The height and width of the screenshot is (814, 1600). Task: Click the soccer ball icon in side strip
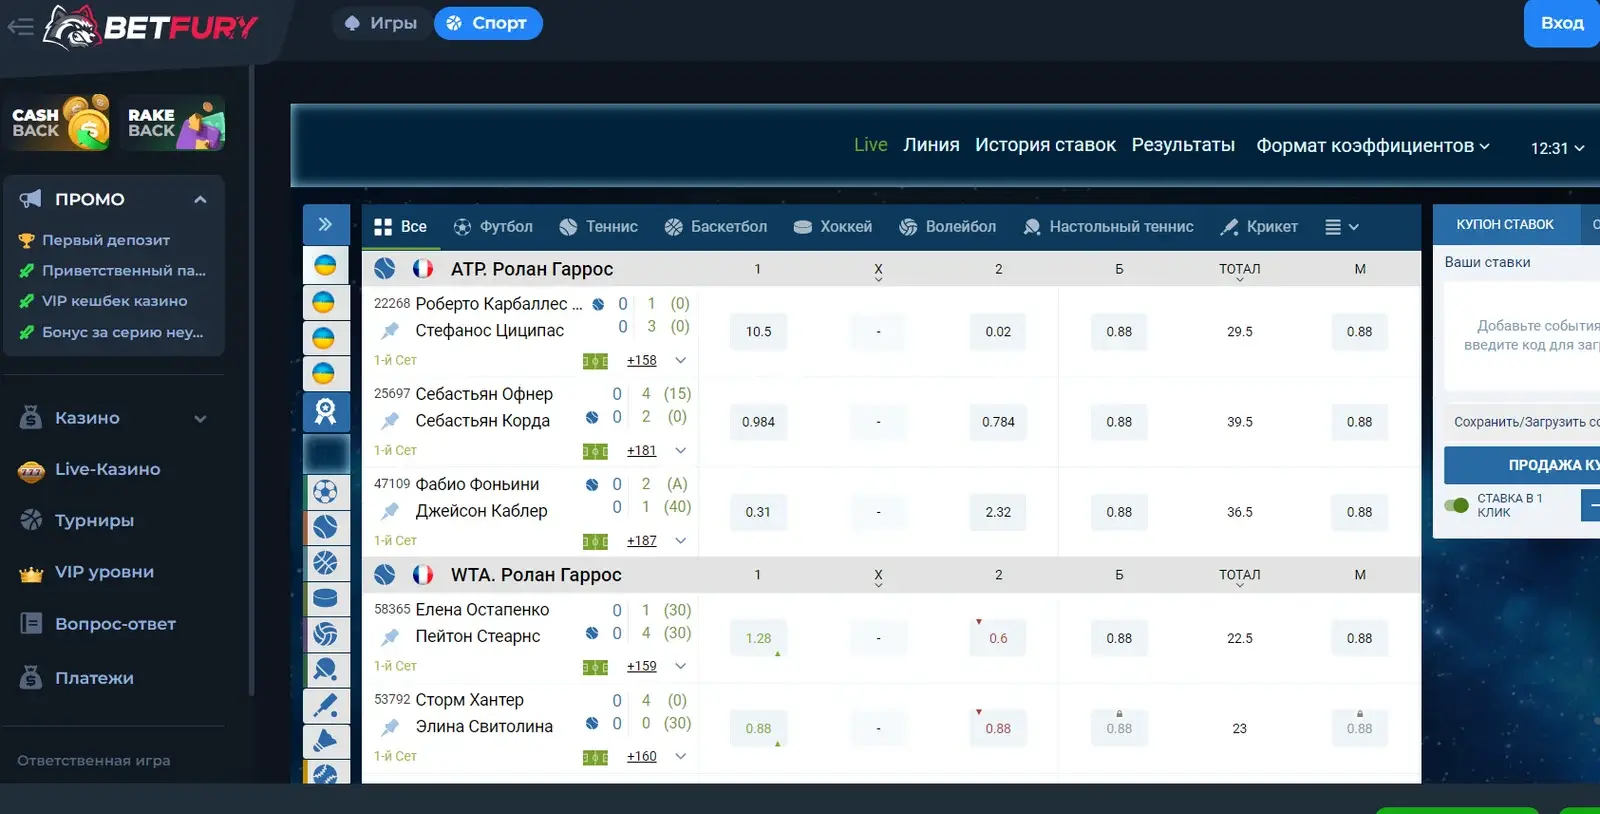[x=326, y=491]
